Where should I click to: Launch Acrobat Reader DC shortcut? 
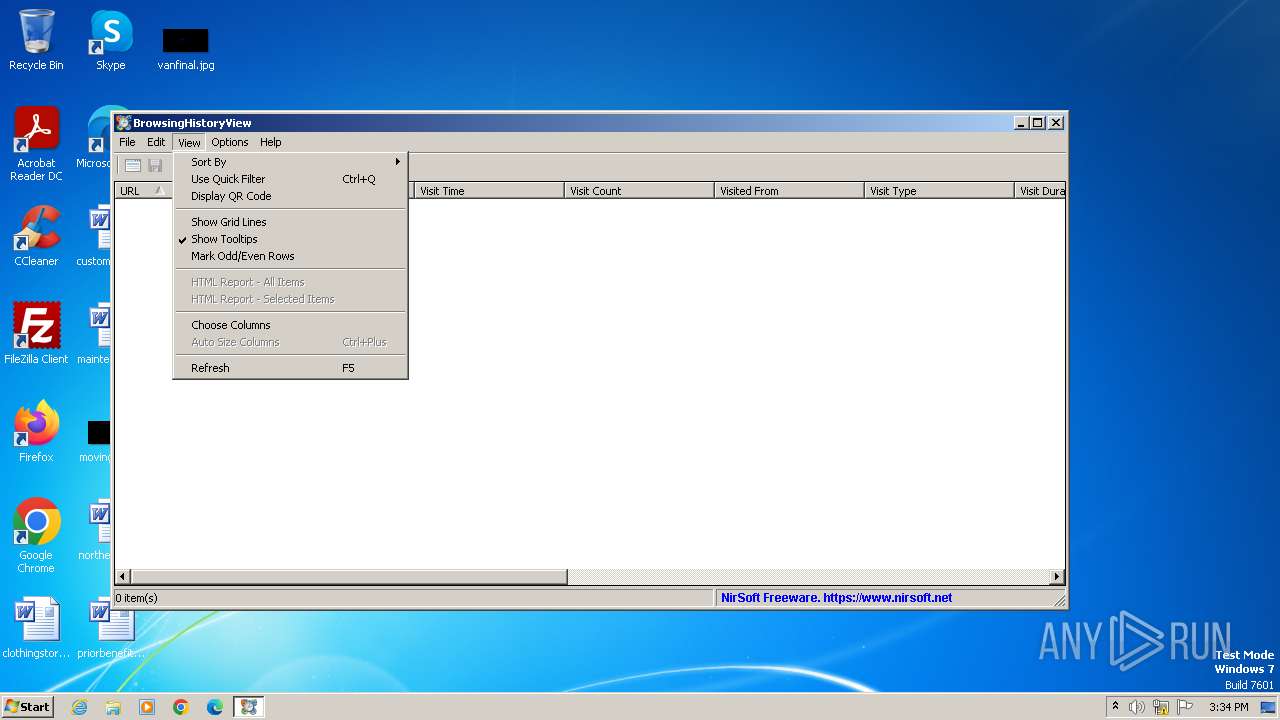(x=36, y=144)
